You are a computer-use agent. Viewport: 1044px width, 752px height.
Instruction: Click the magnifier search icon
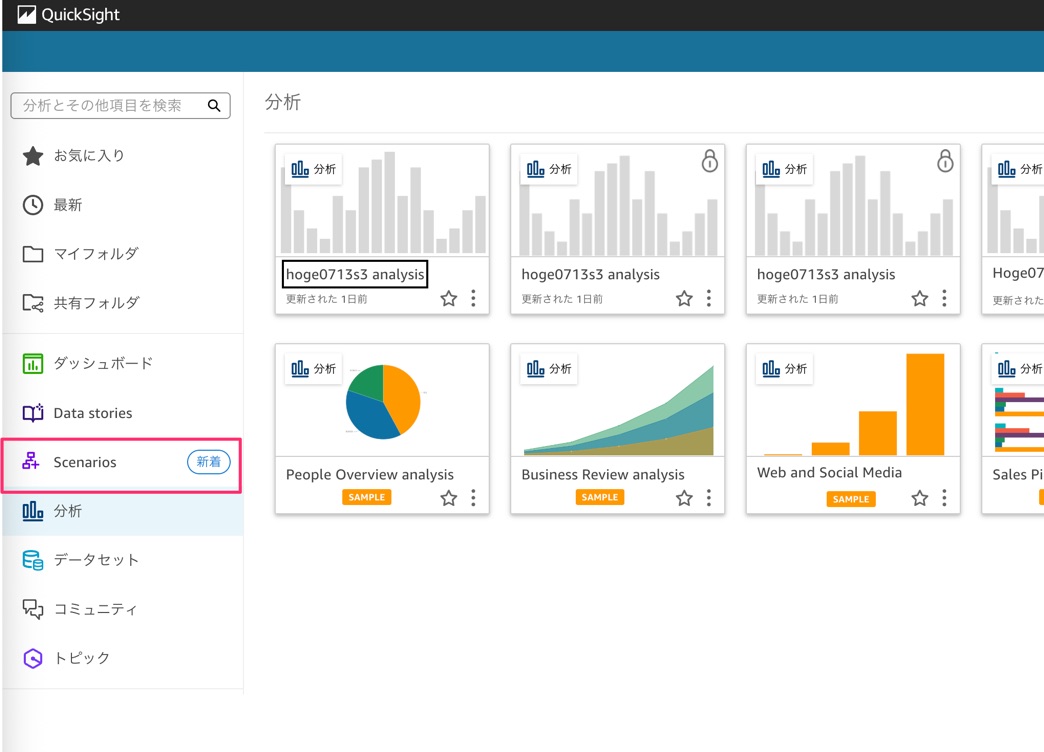[x=214, y=105]
